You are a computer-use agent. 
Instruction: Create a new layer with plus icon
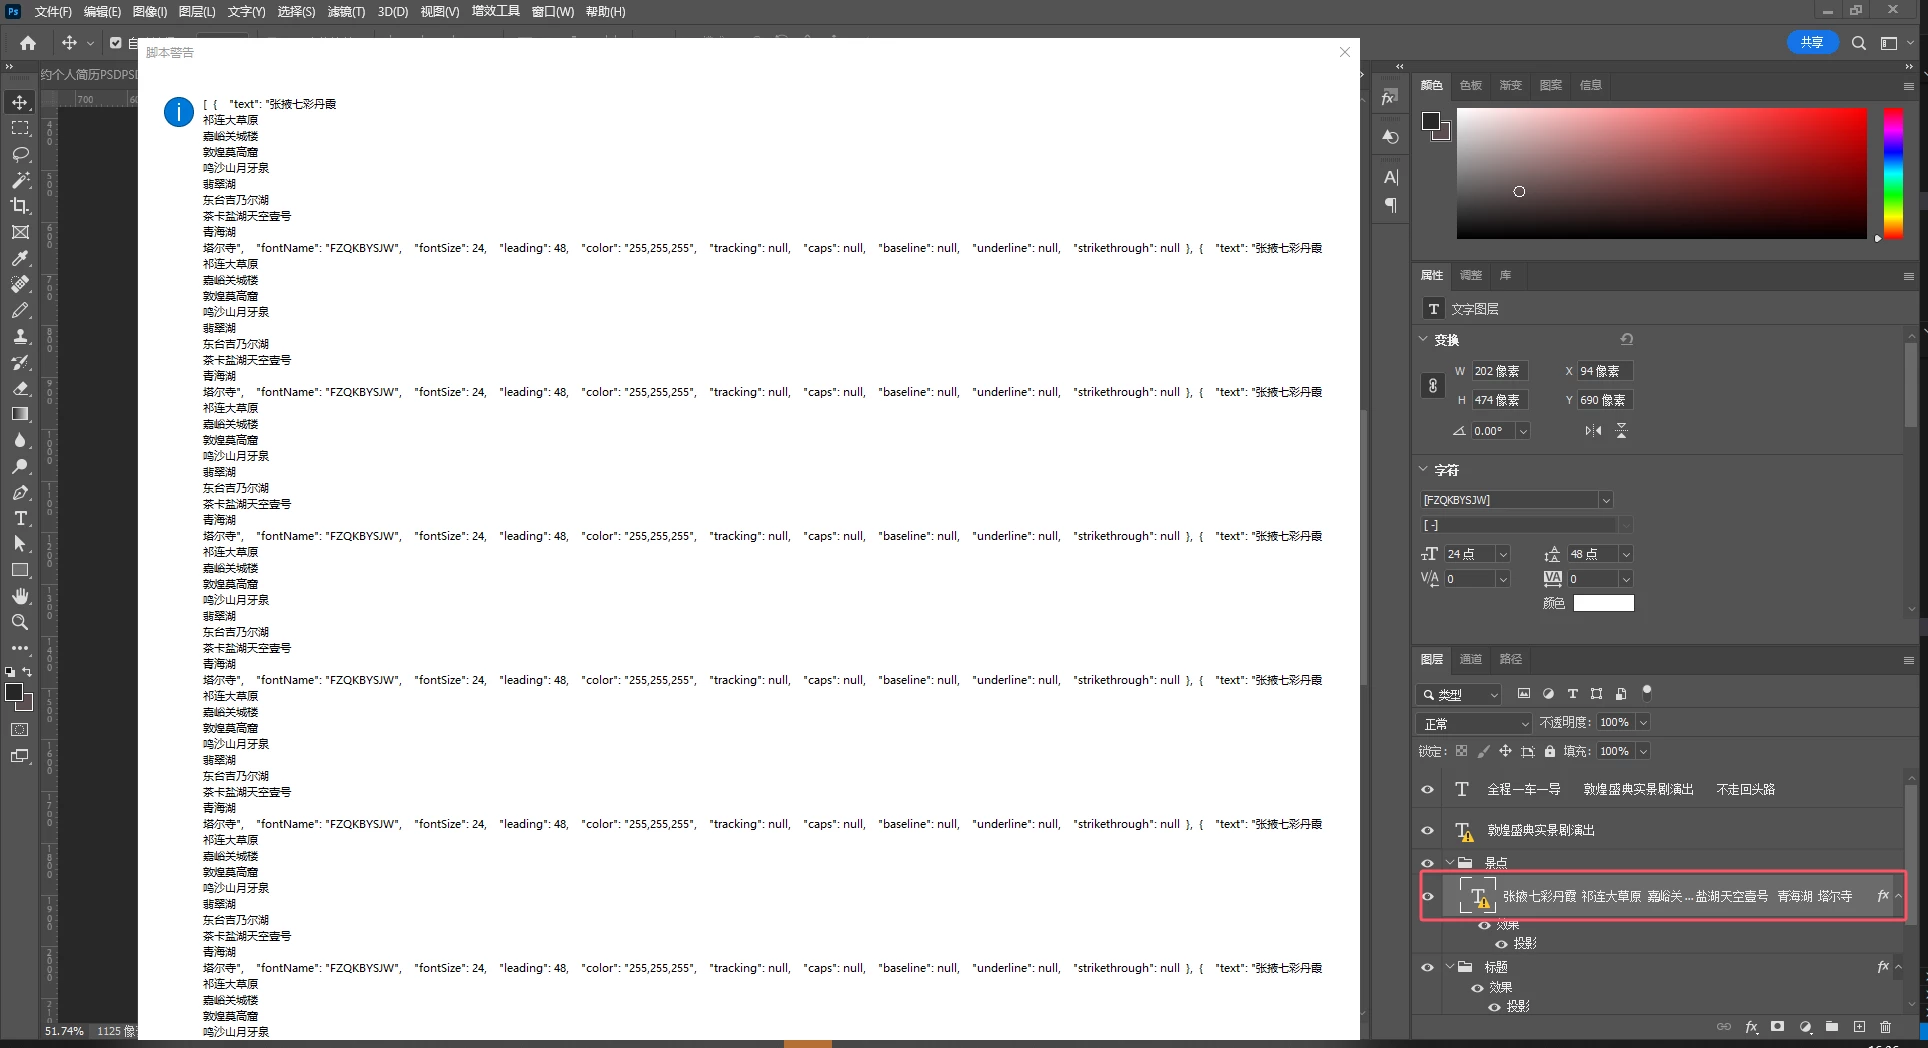1859,1027
